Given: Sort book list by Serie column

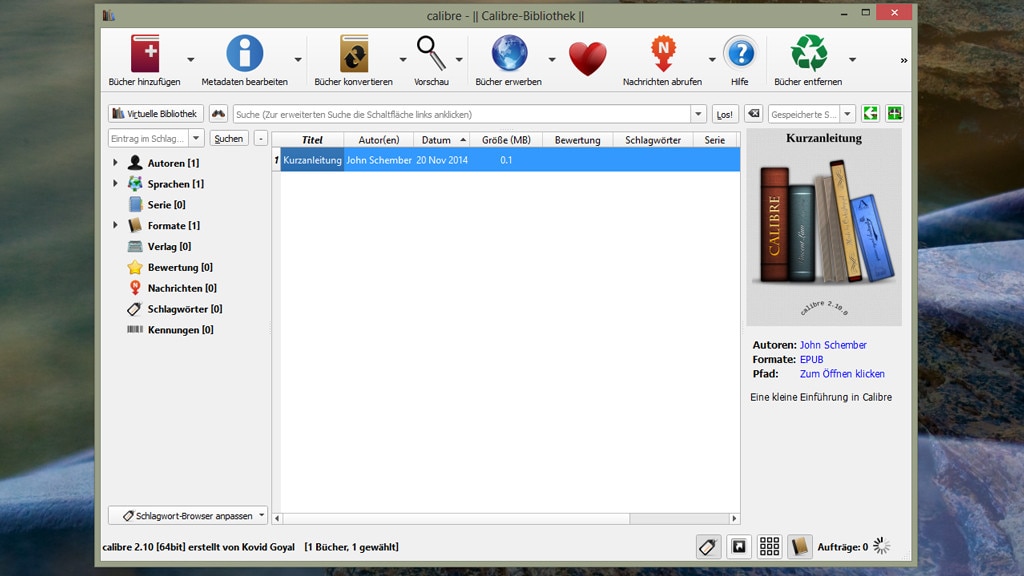Looking at the screenshot, I should click(714, 140).
